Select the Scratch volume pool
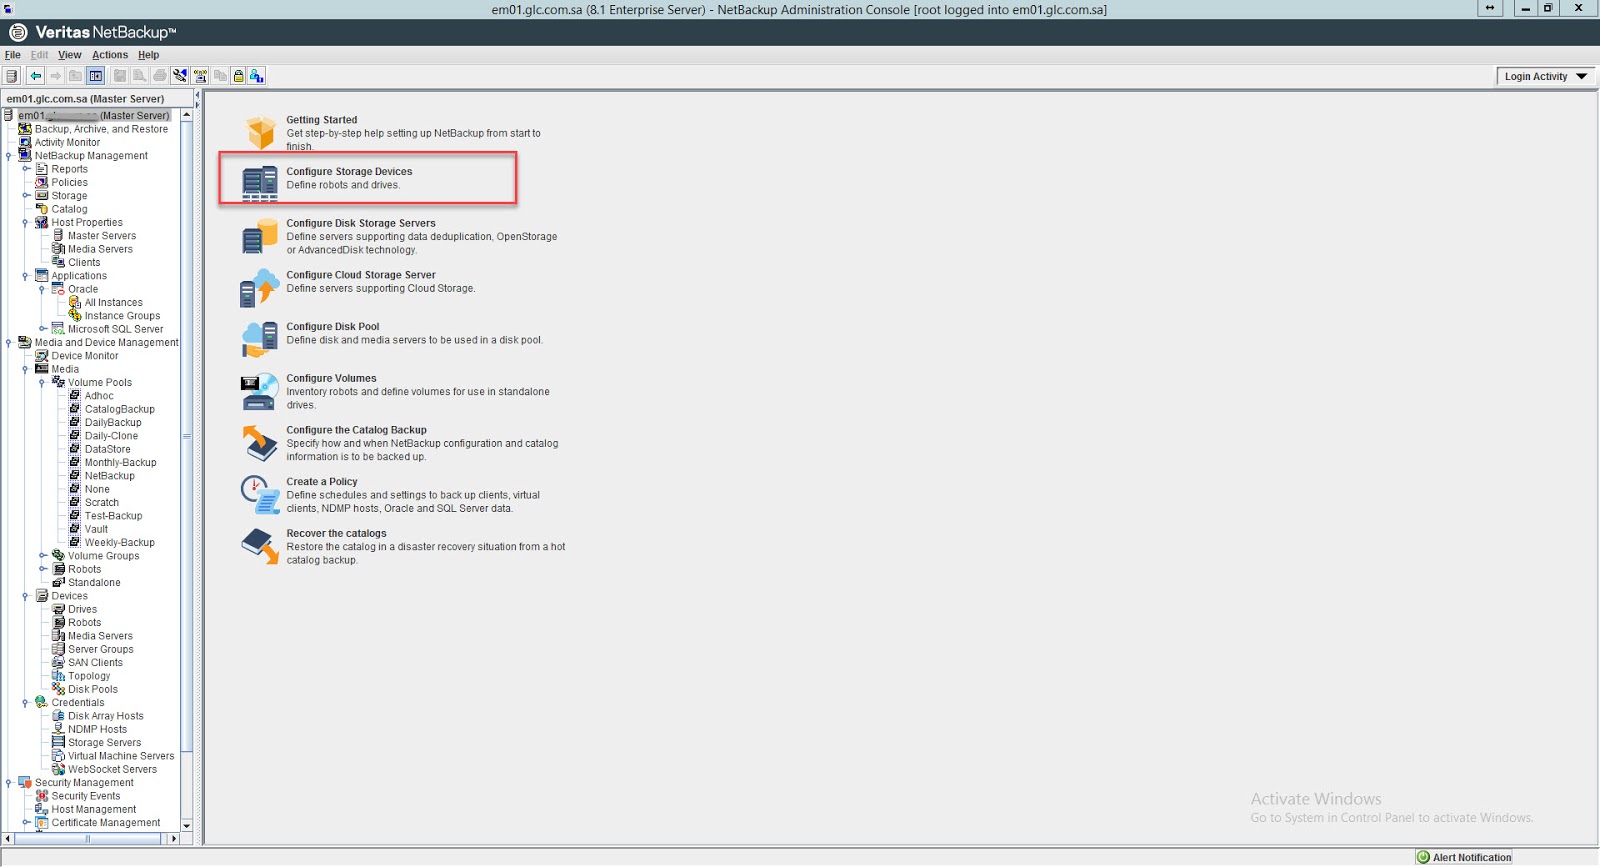This screenshot has height=867, width=1600. [x=101, y=503]
